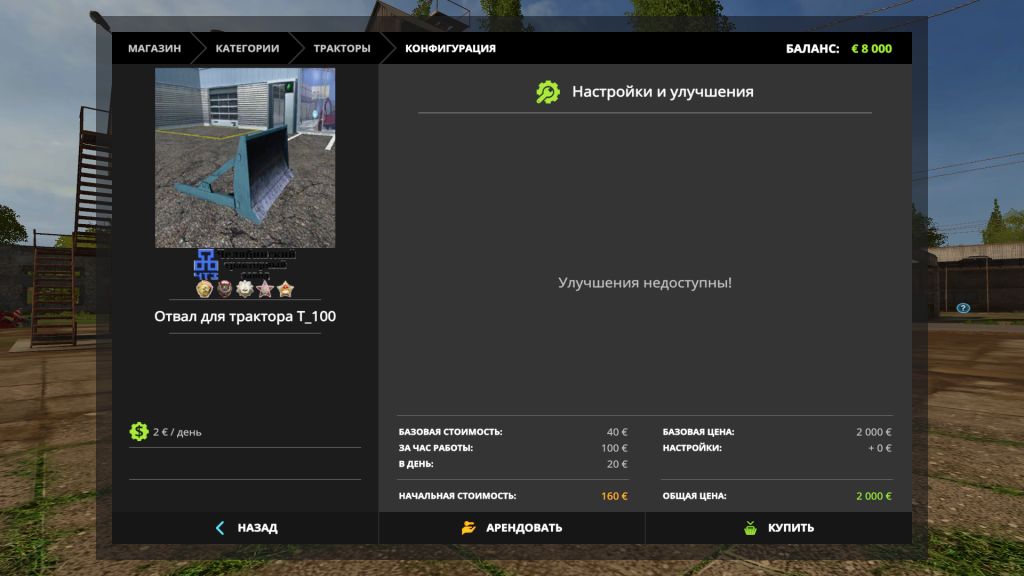Click the first medal icon under the logo
1024x576 pixels.
coord(205,289)
